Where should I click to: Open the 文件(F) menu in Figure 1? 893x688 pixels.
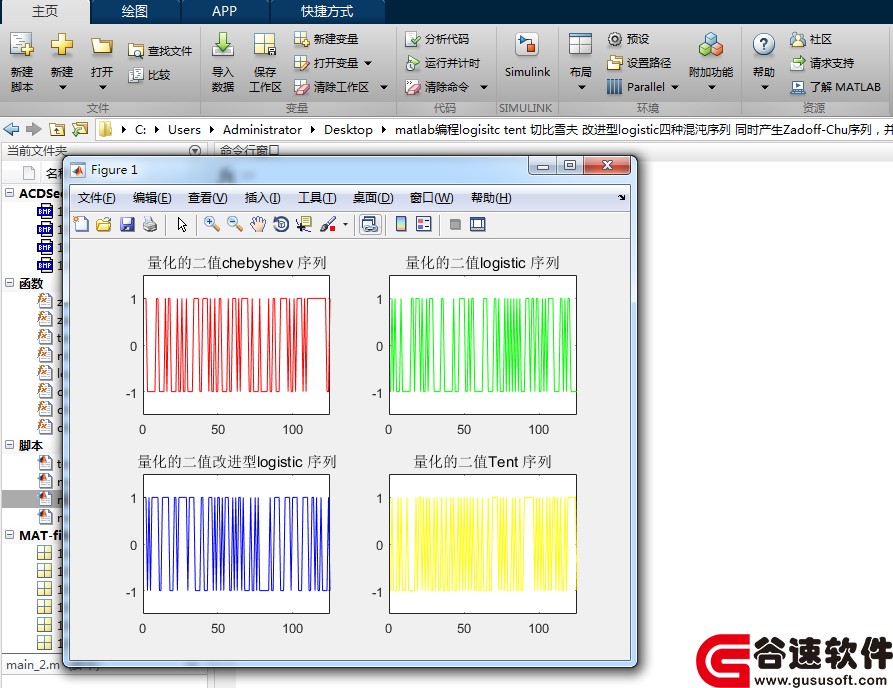[x=97, y=198]
